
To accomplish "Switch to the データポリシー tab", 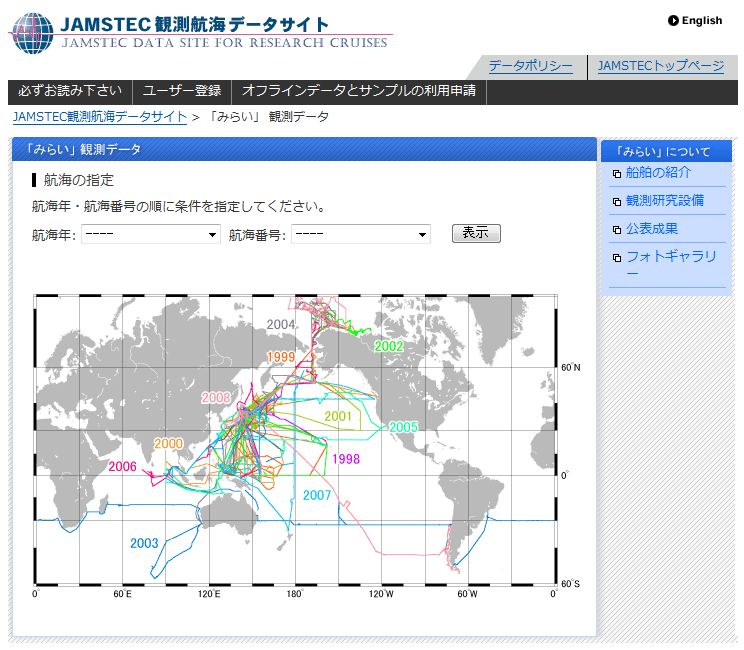I will point(530,67).
